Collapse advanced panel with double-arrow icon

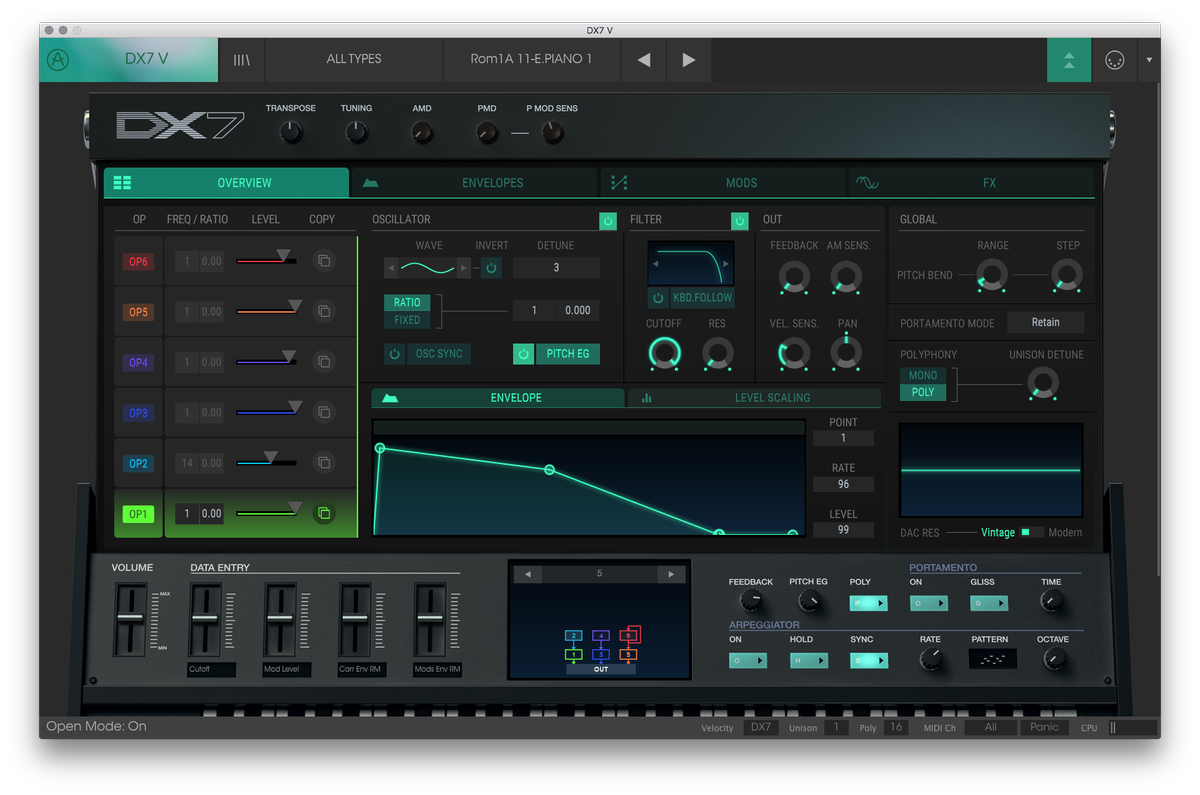click(1069, 60)
